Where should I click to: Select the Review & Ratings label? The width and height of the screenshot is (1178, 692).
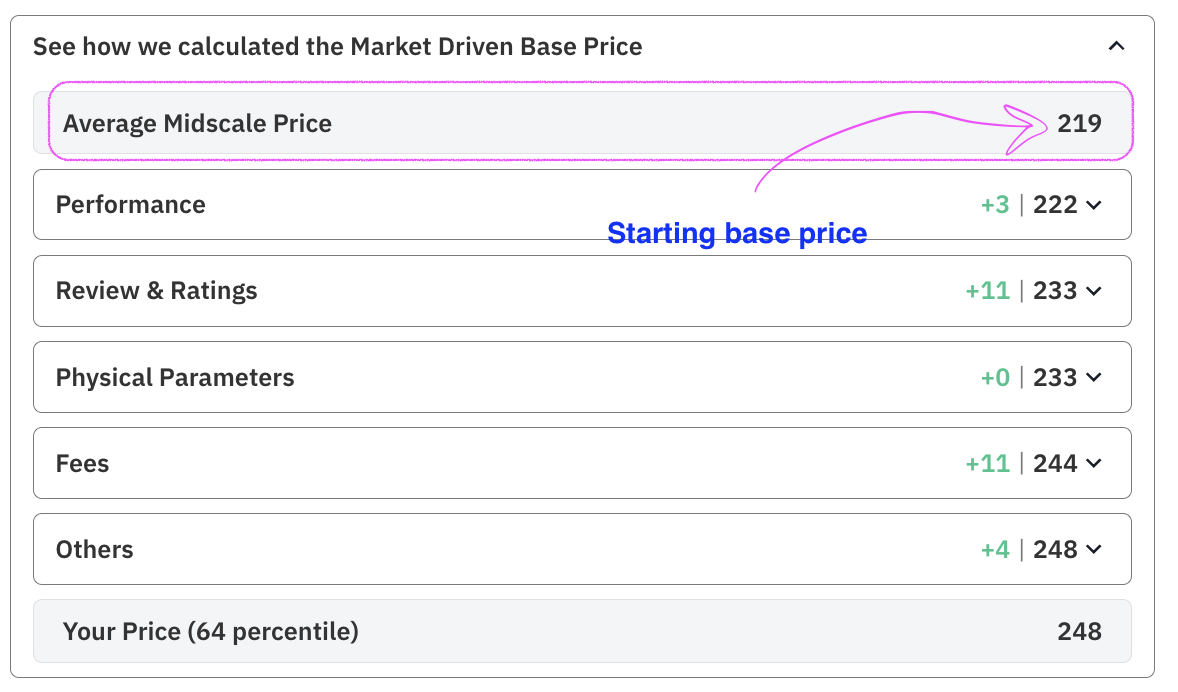click(x=156, y=291)
